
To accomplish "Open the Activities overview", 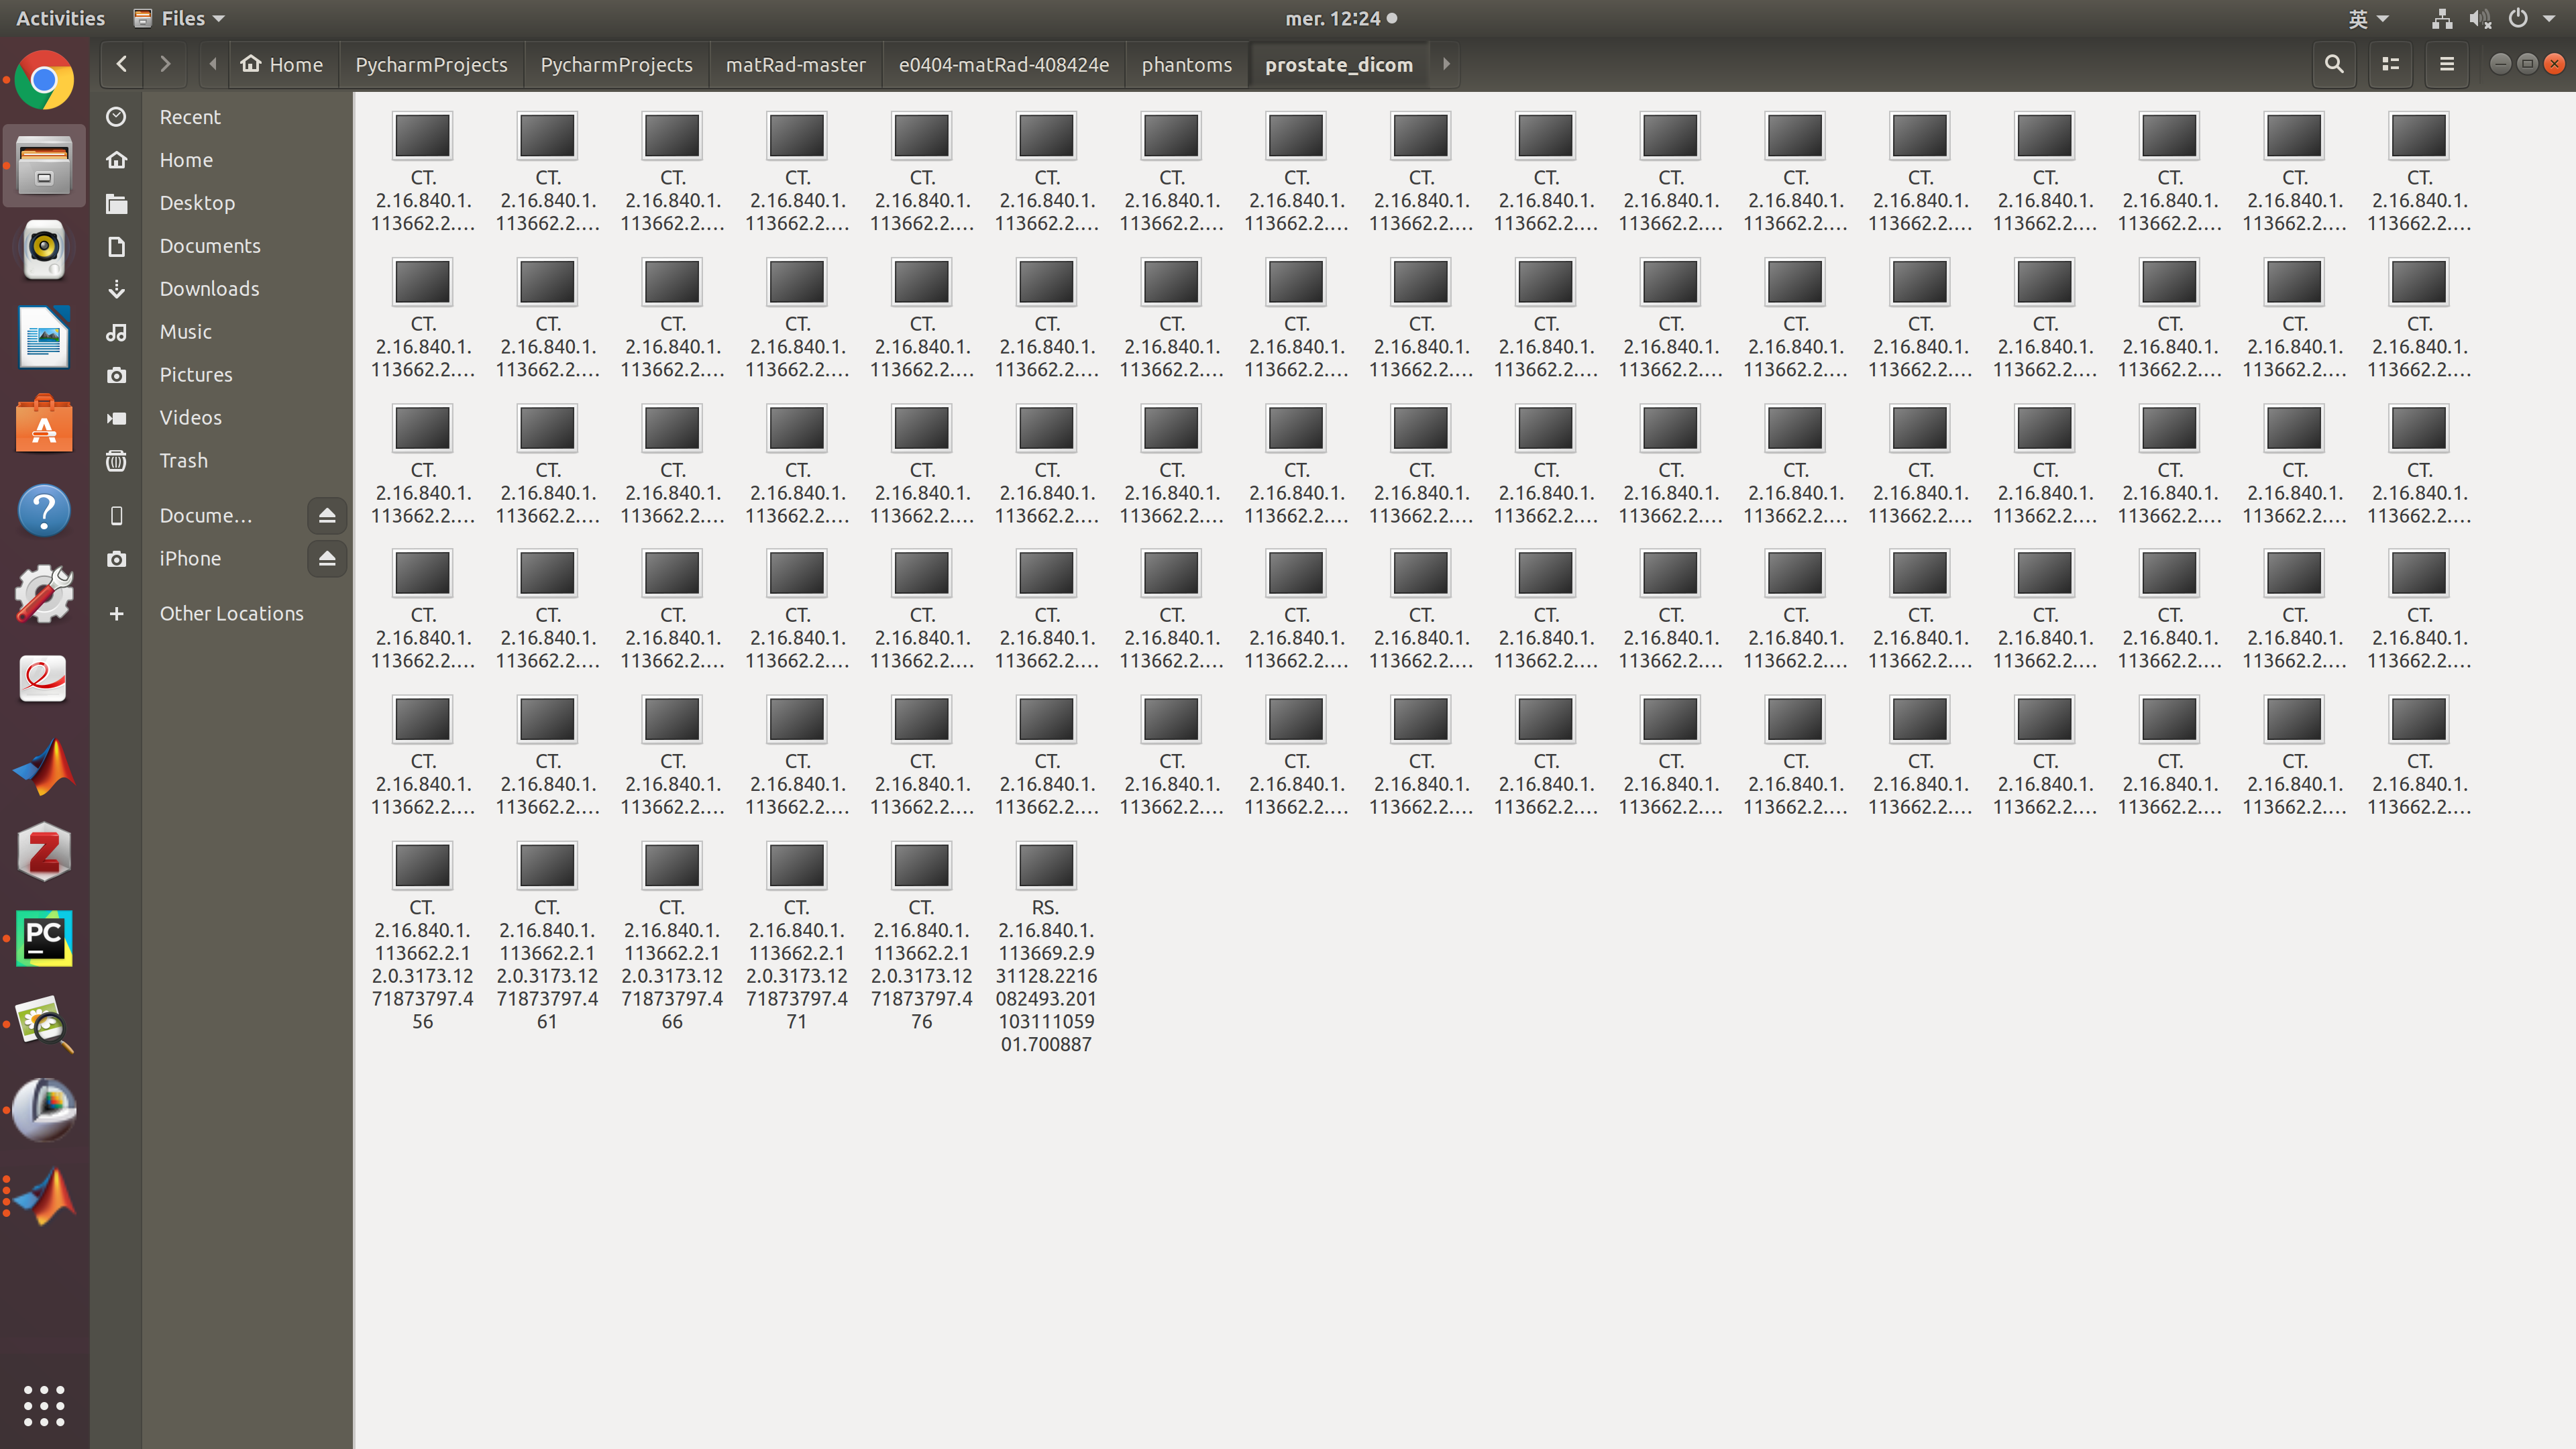I will click(x=59, y=17).
